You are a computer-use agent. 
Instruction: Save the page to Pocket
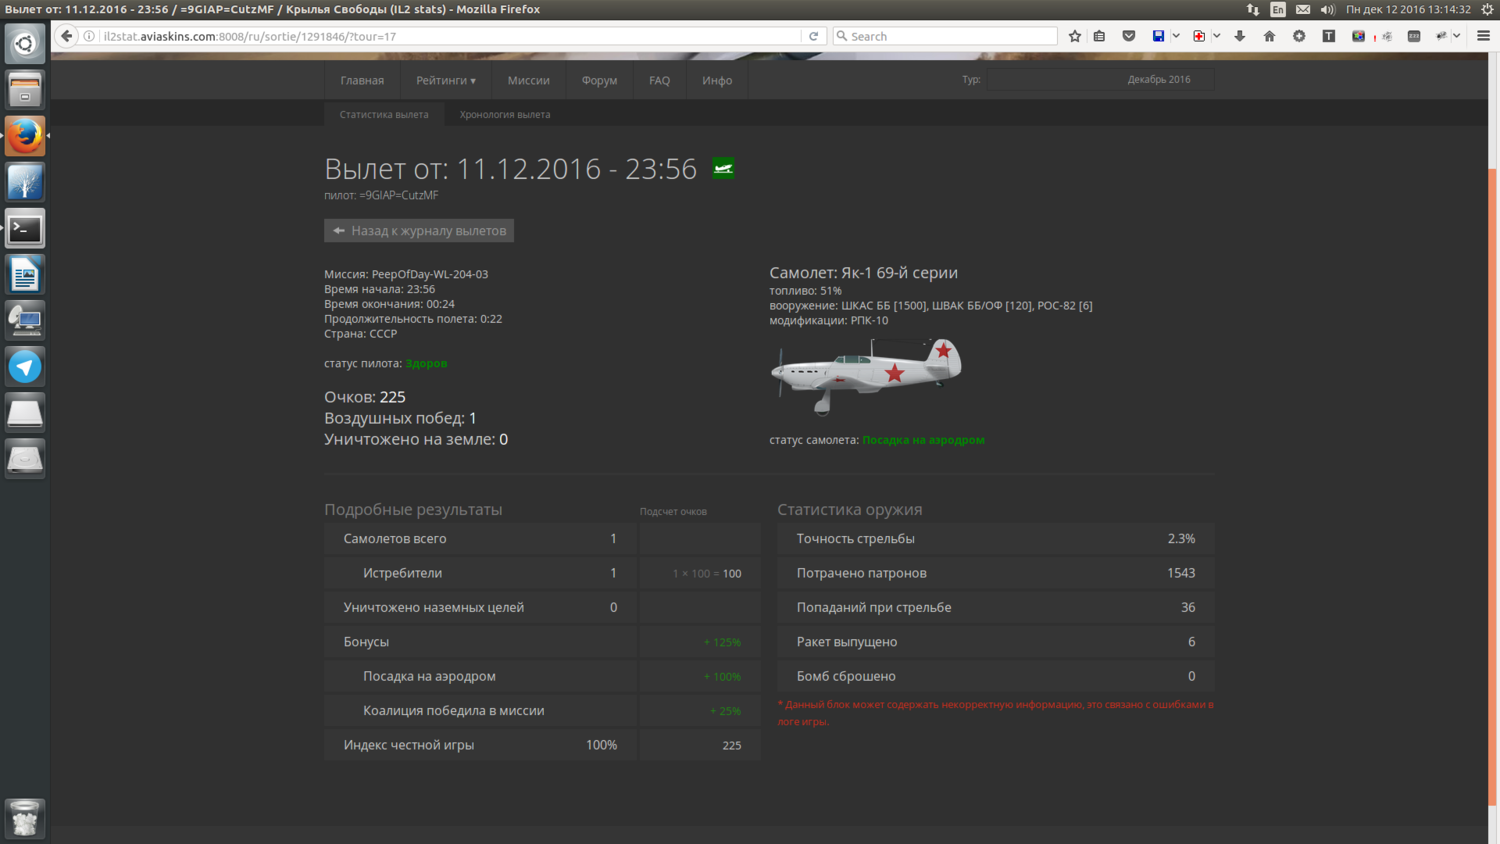[1129, 36]
